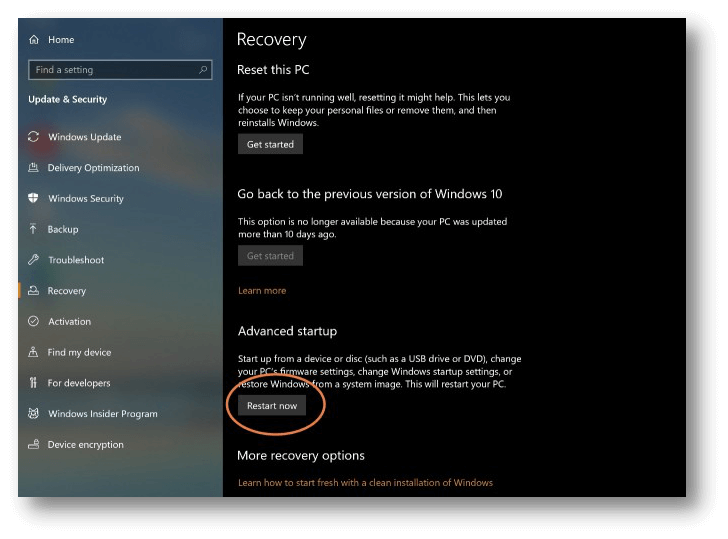Open the clean installation of Windows link
The height and width of the screenshot is (539, 728).
(365, 483)
